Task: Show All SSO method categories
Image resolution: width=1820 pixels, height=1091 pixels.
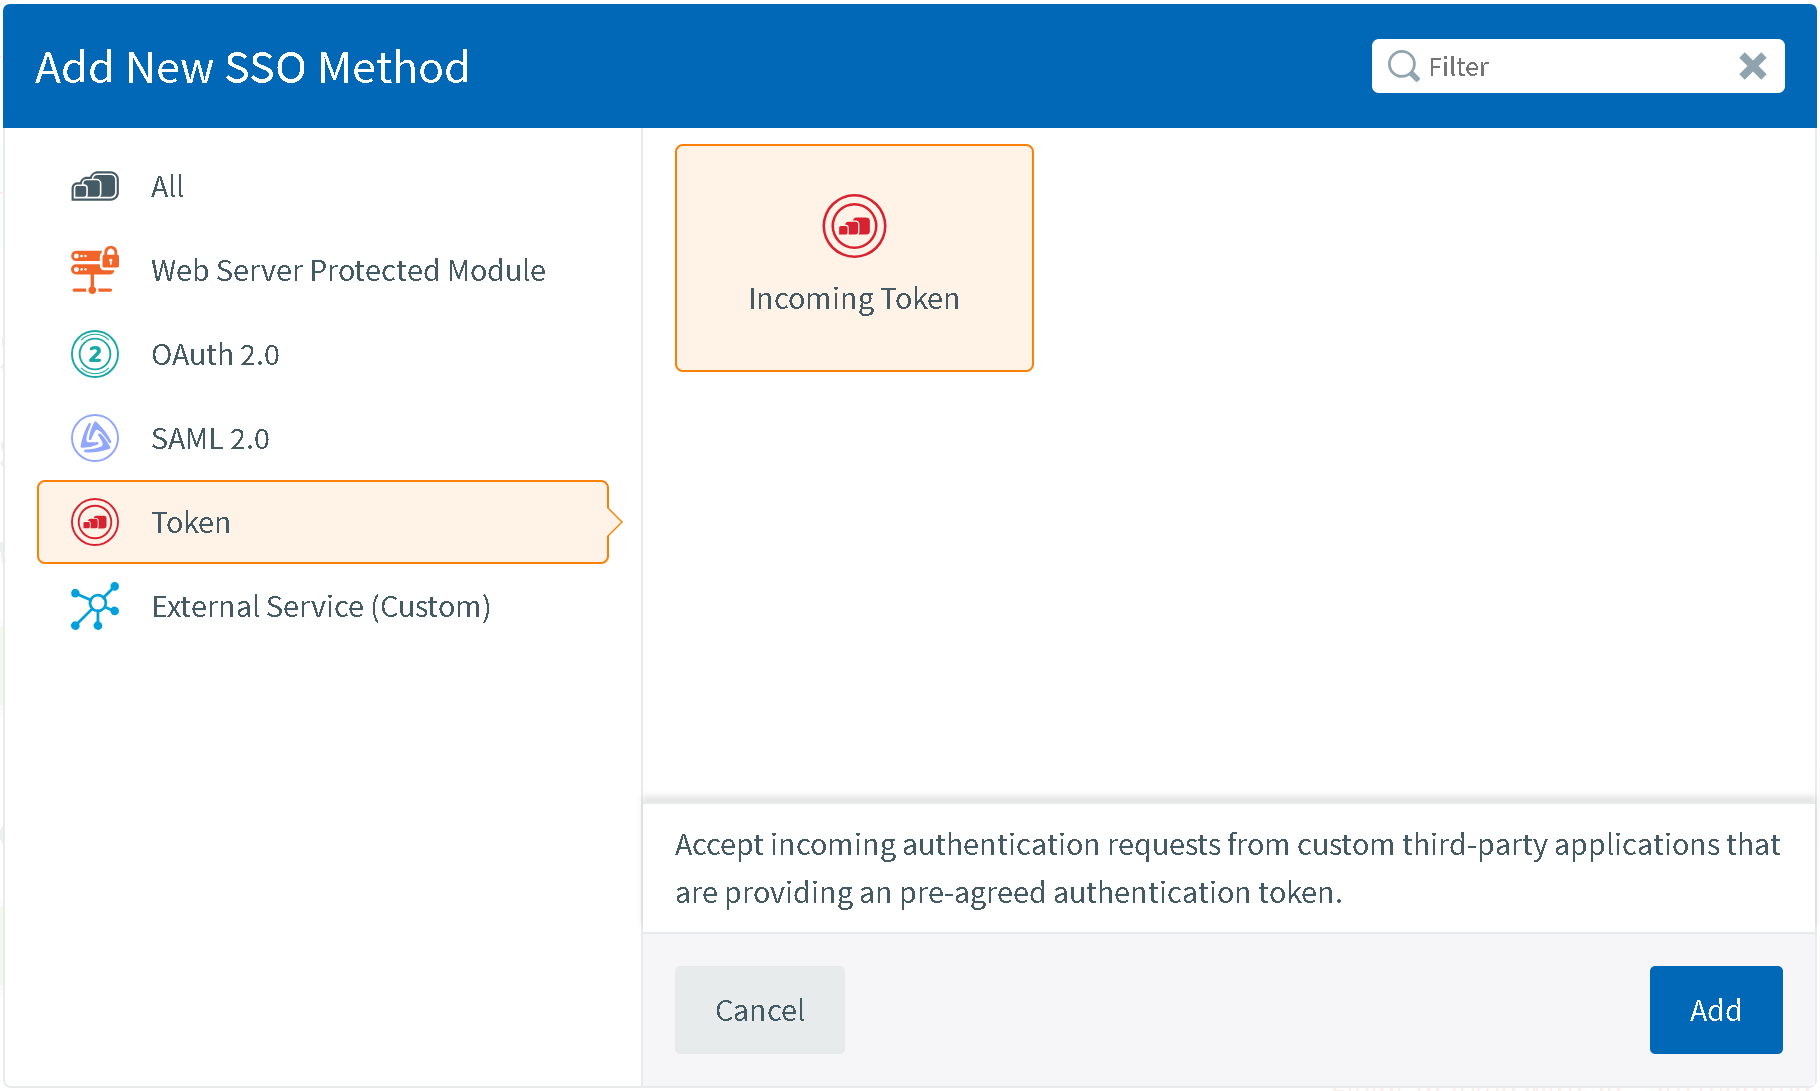Action: (x=167, y=187)
